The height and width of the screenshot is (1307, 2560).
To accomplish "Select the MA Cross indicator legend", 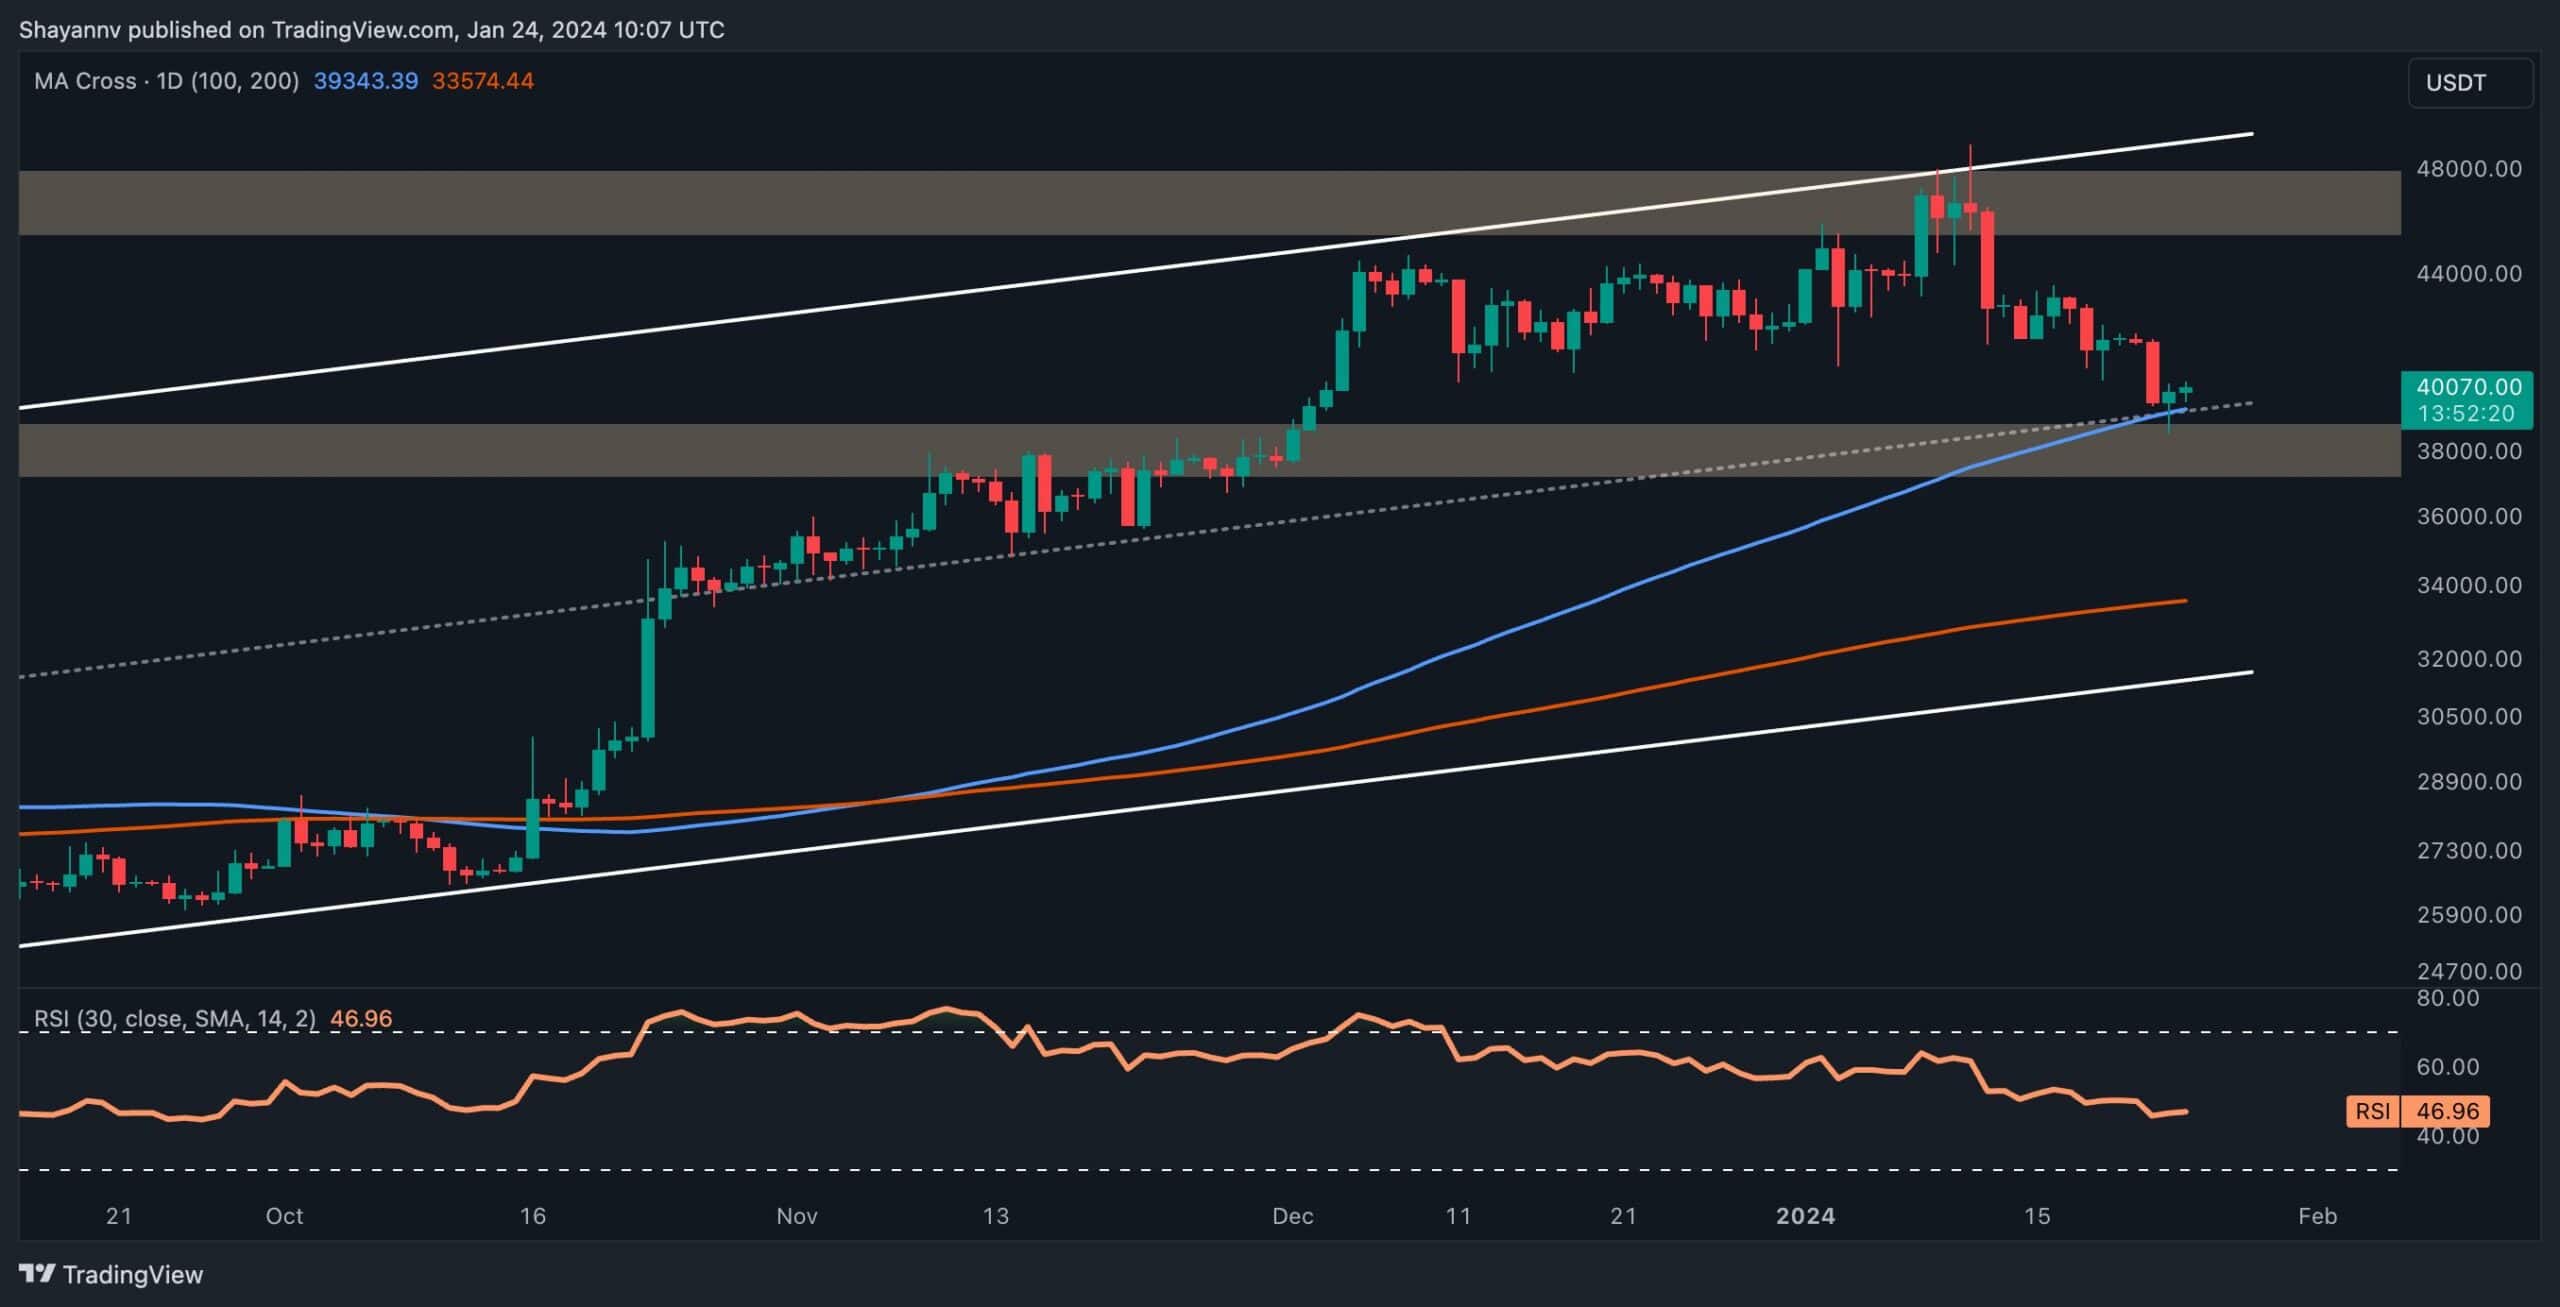I will click(166, 81).
